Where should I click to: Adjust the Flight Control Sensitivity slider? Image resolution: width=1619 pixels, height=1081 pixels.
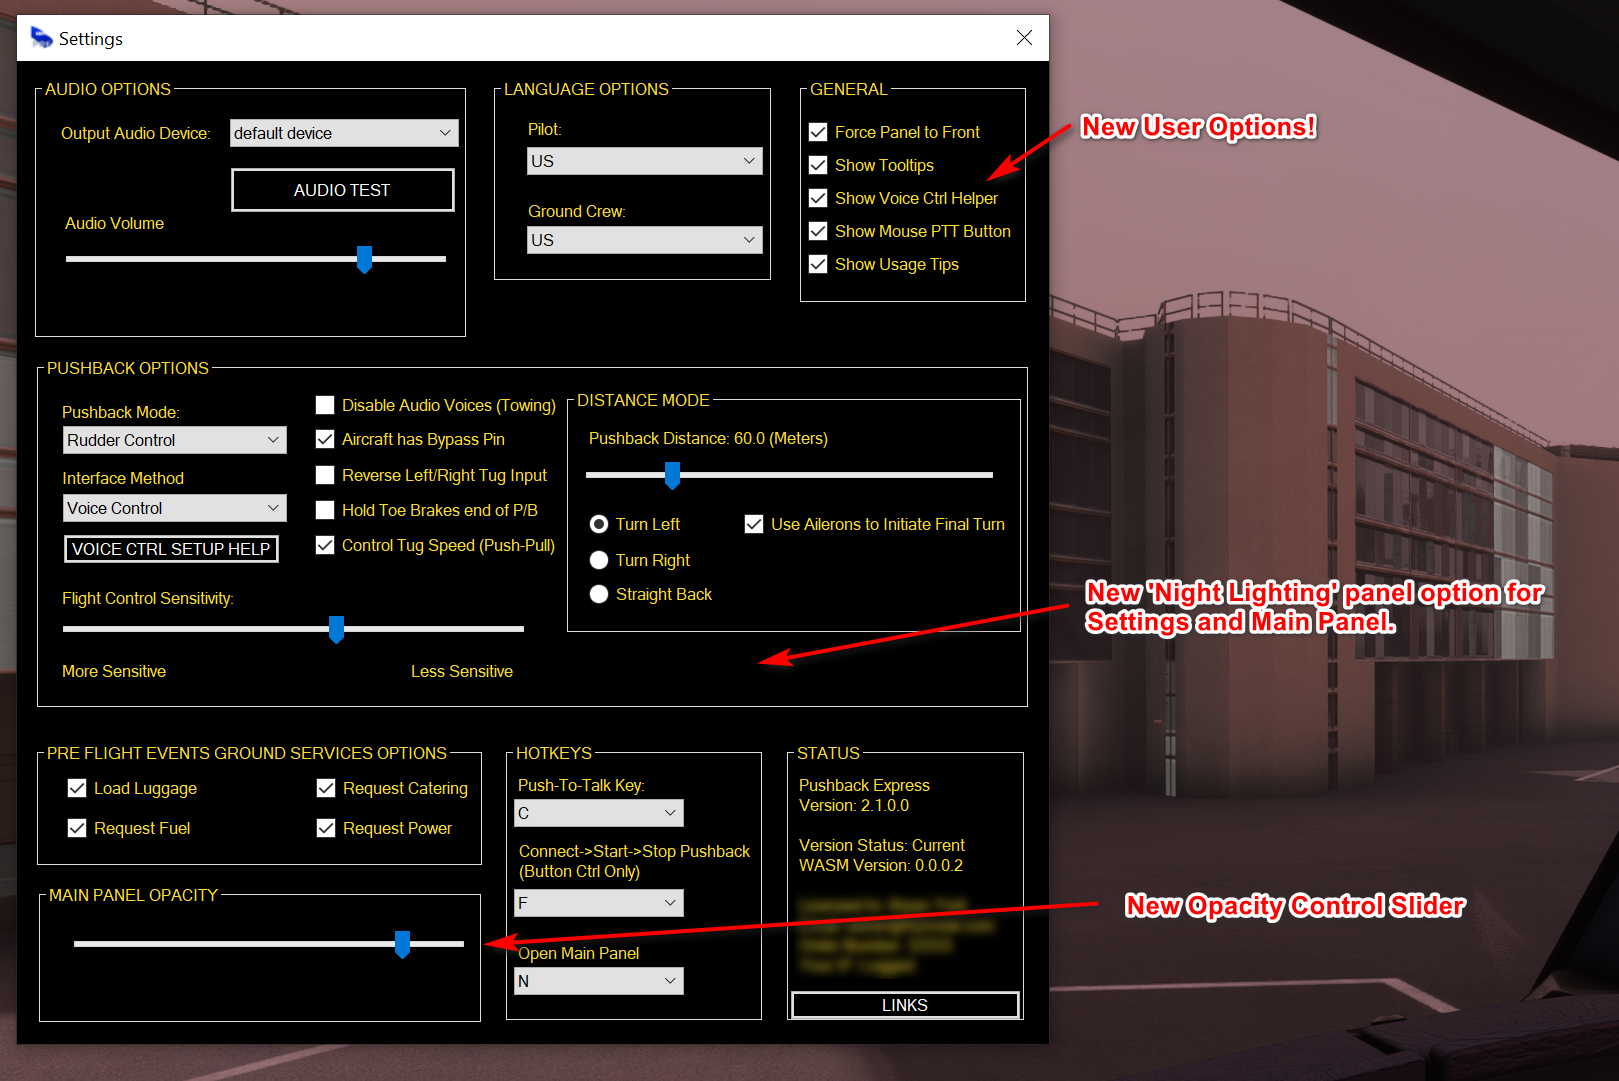pos(336,629)
